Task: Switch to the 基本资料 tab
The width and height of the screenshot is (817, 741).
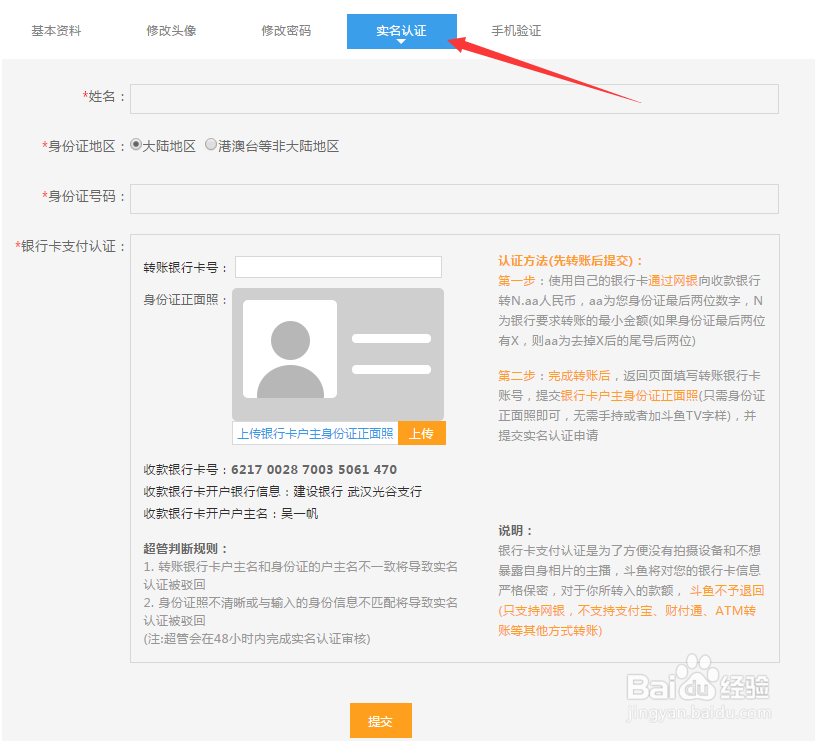Action: click(55, 30)
